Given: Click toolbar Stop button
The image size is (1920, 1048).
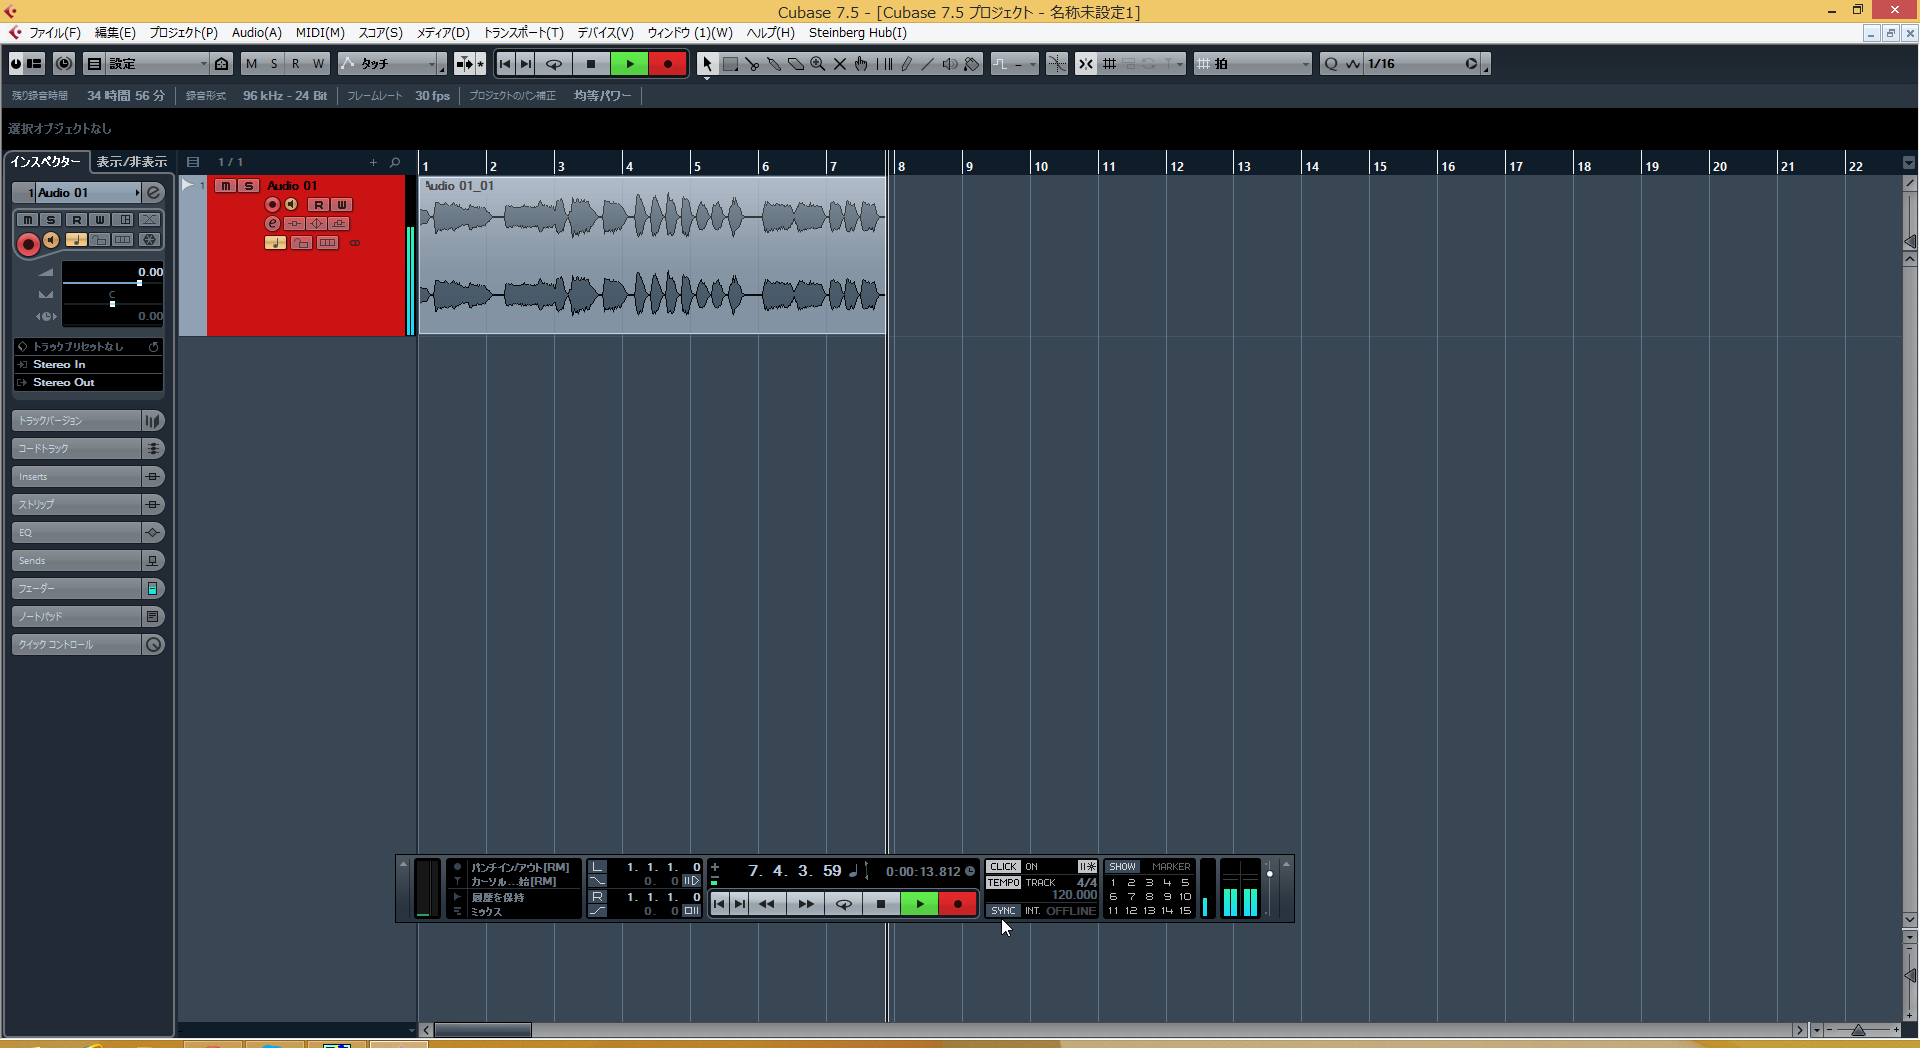Looking at the screenshot, I should click(591, 64).
